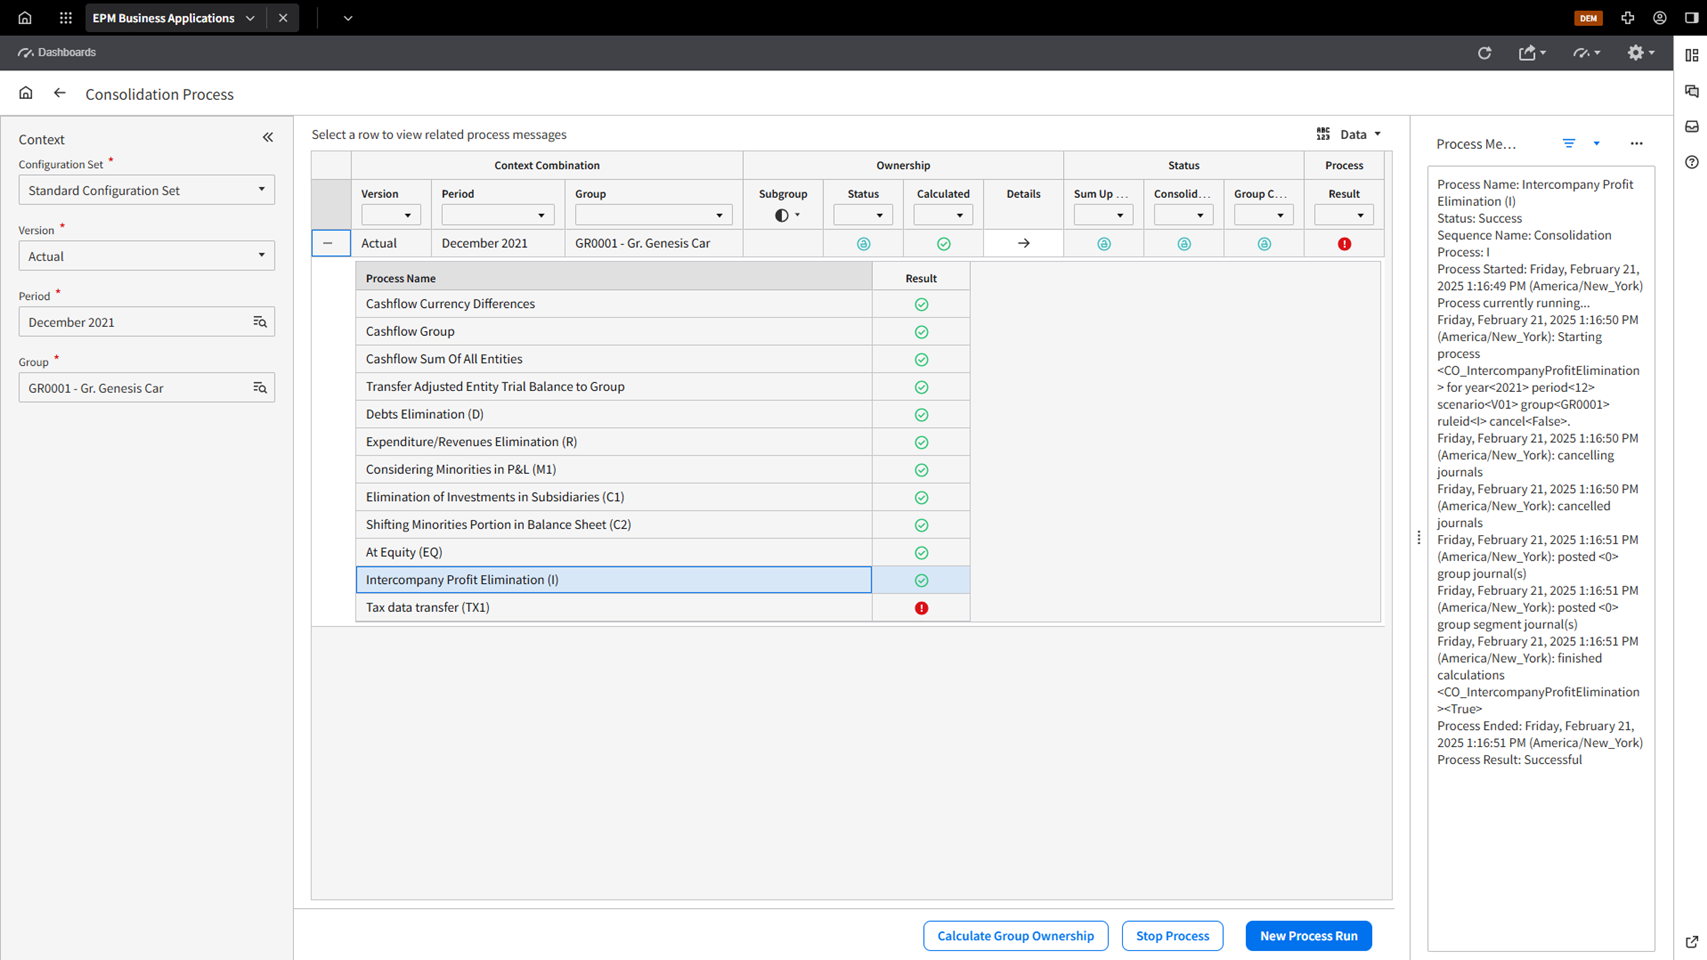Click the Details arrow for Gr. Genesis Car
The image size is (1707, 960).
1023,243
